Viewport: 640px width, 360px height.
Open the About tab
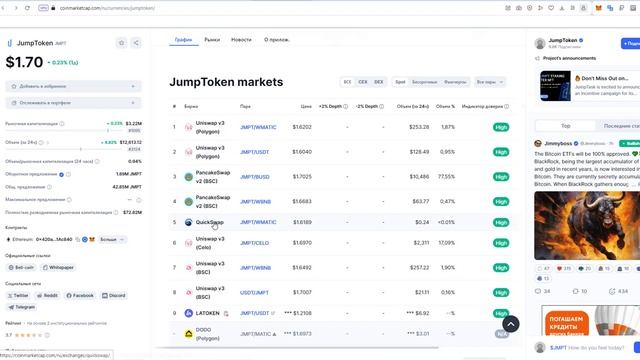pos(277,40)
